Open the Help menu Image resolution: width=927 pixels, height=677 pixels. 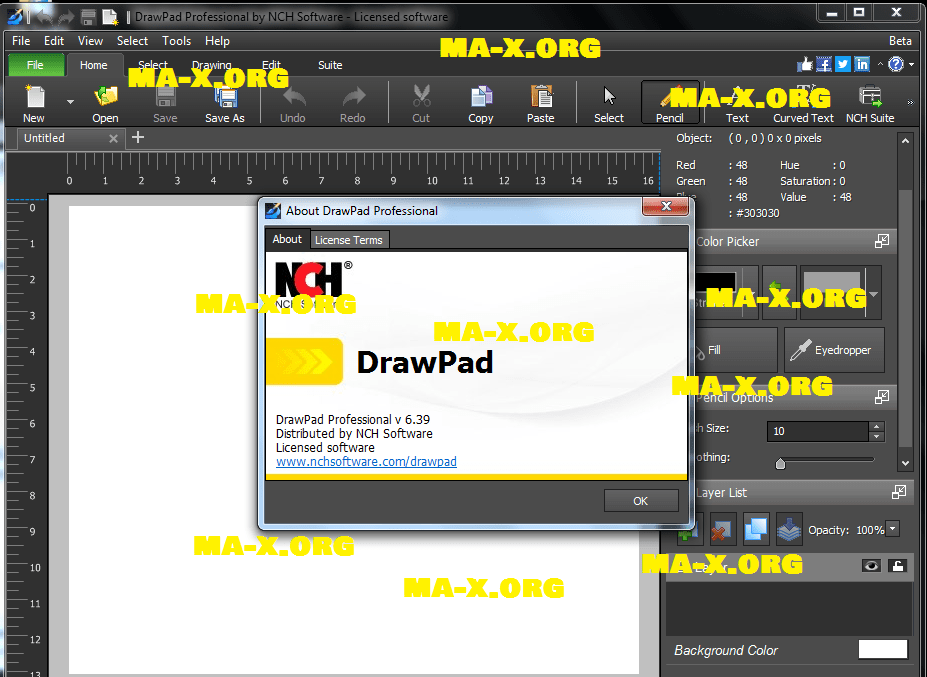point(218,41)
